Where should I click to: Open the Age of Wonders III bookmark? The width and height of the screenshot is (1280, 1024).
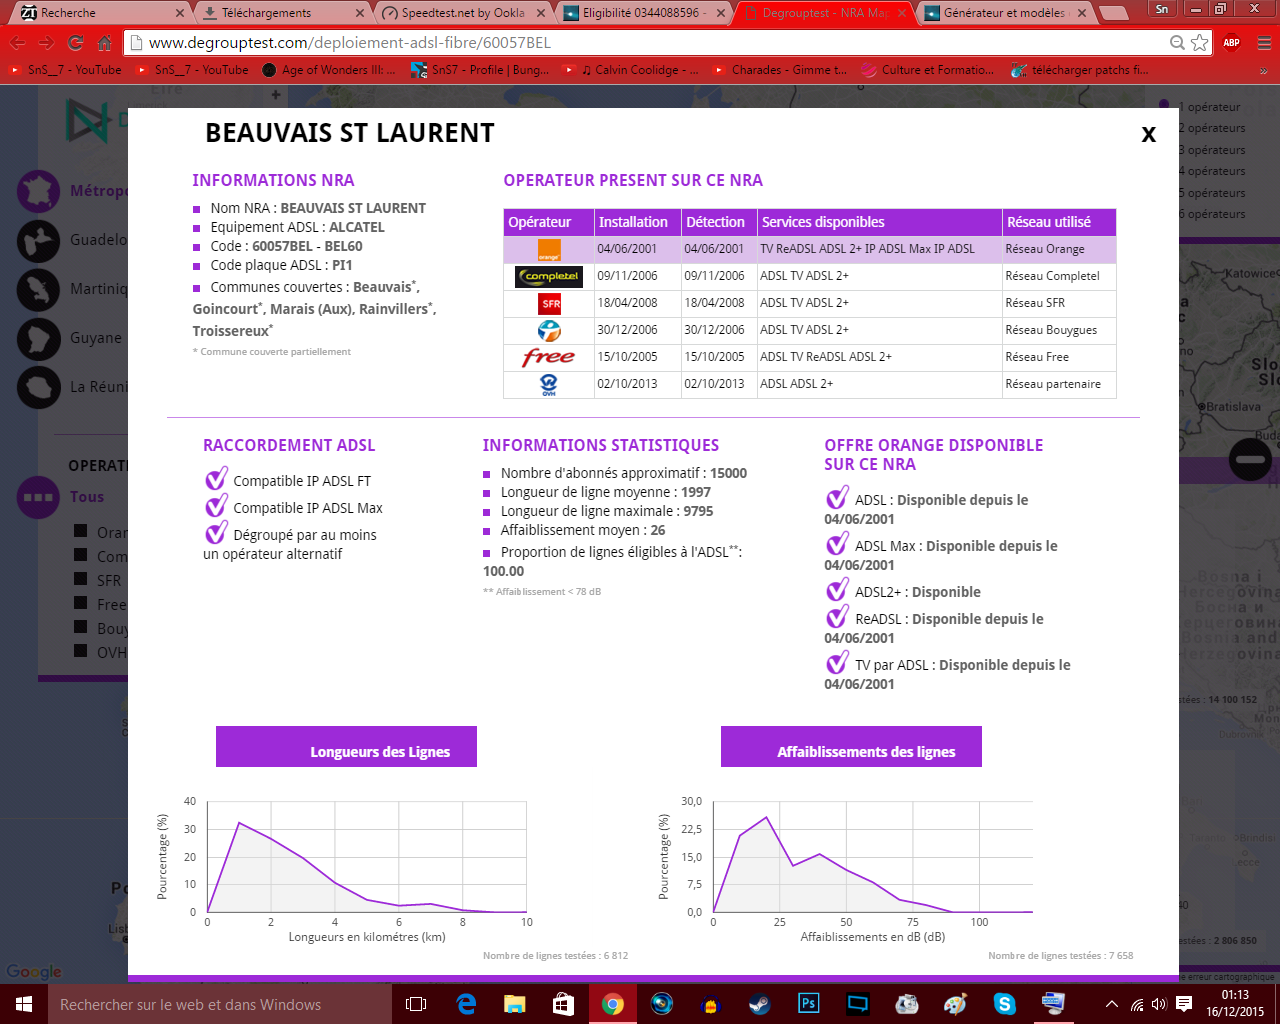[x=330, y=70]
